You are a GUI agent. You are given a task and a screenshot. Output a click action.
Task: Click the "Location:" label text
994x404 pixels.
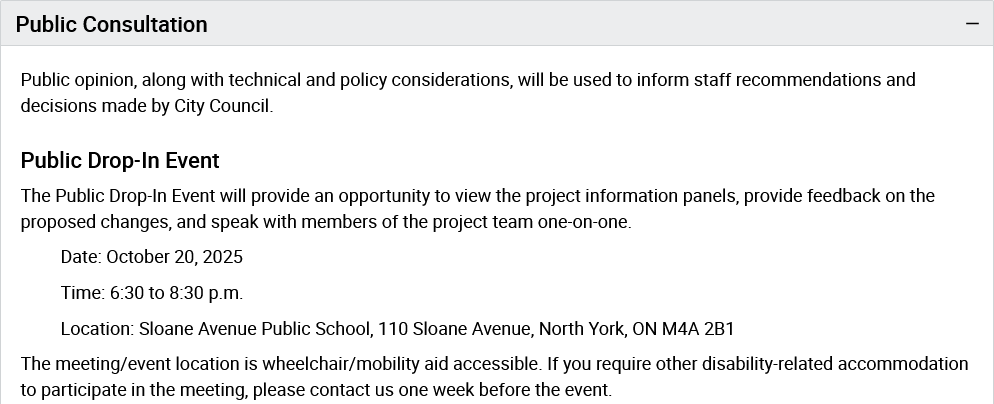point(97,329)
